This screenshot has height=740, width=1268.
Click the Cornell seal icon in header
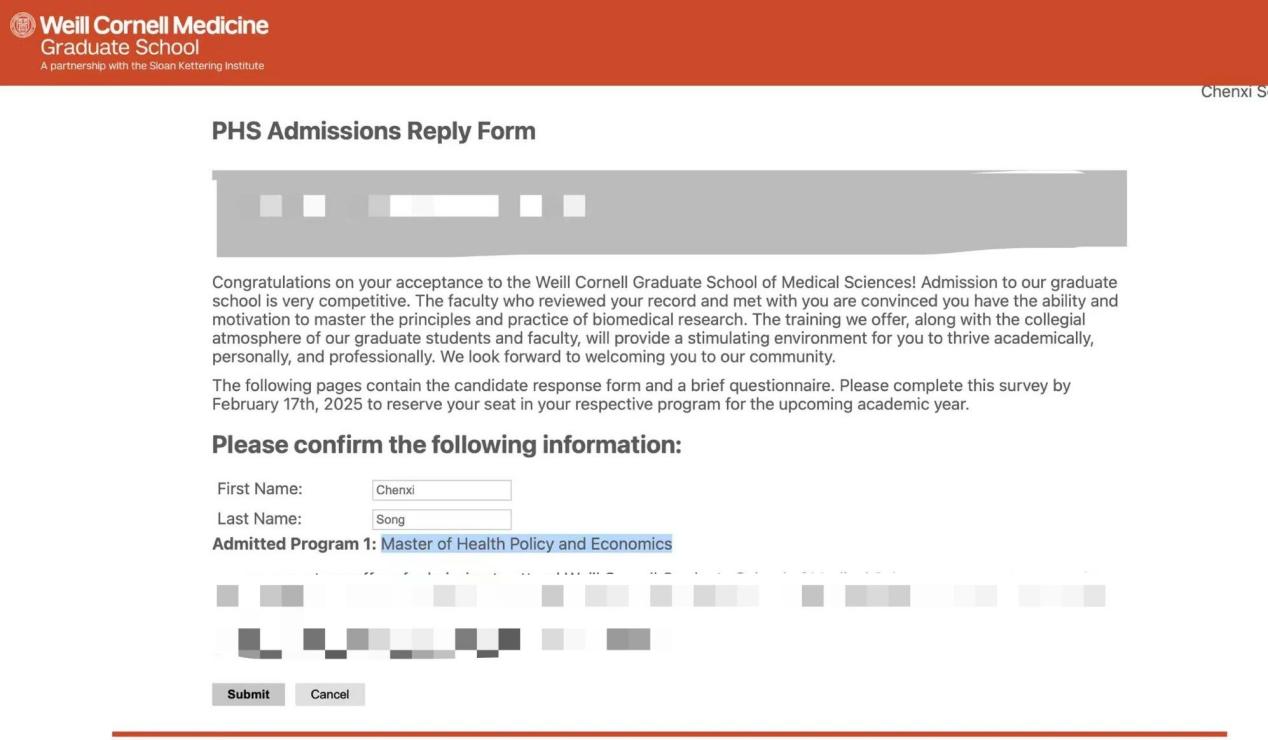(x=22, y=26)
